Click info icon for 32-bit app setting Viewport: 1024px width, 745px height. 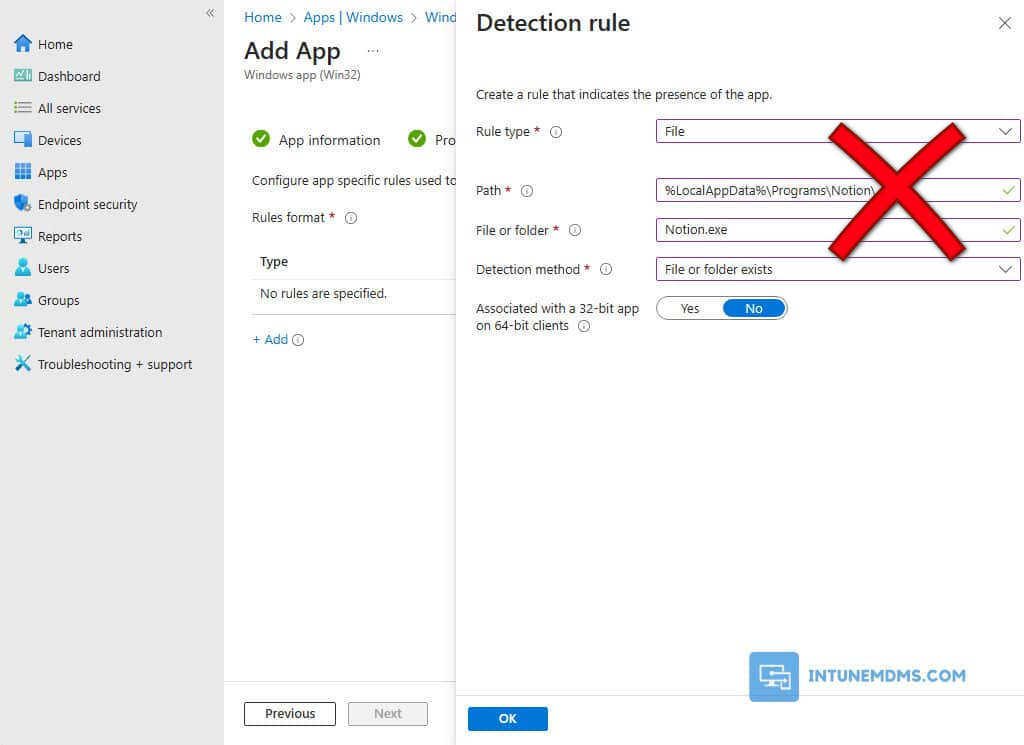584,326
